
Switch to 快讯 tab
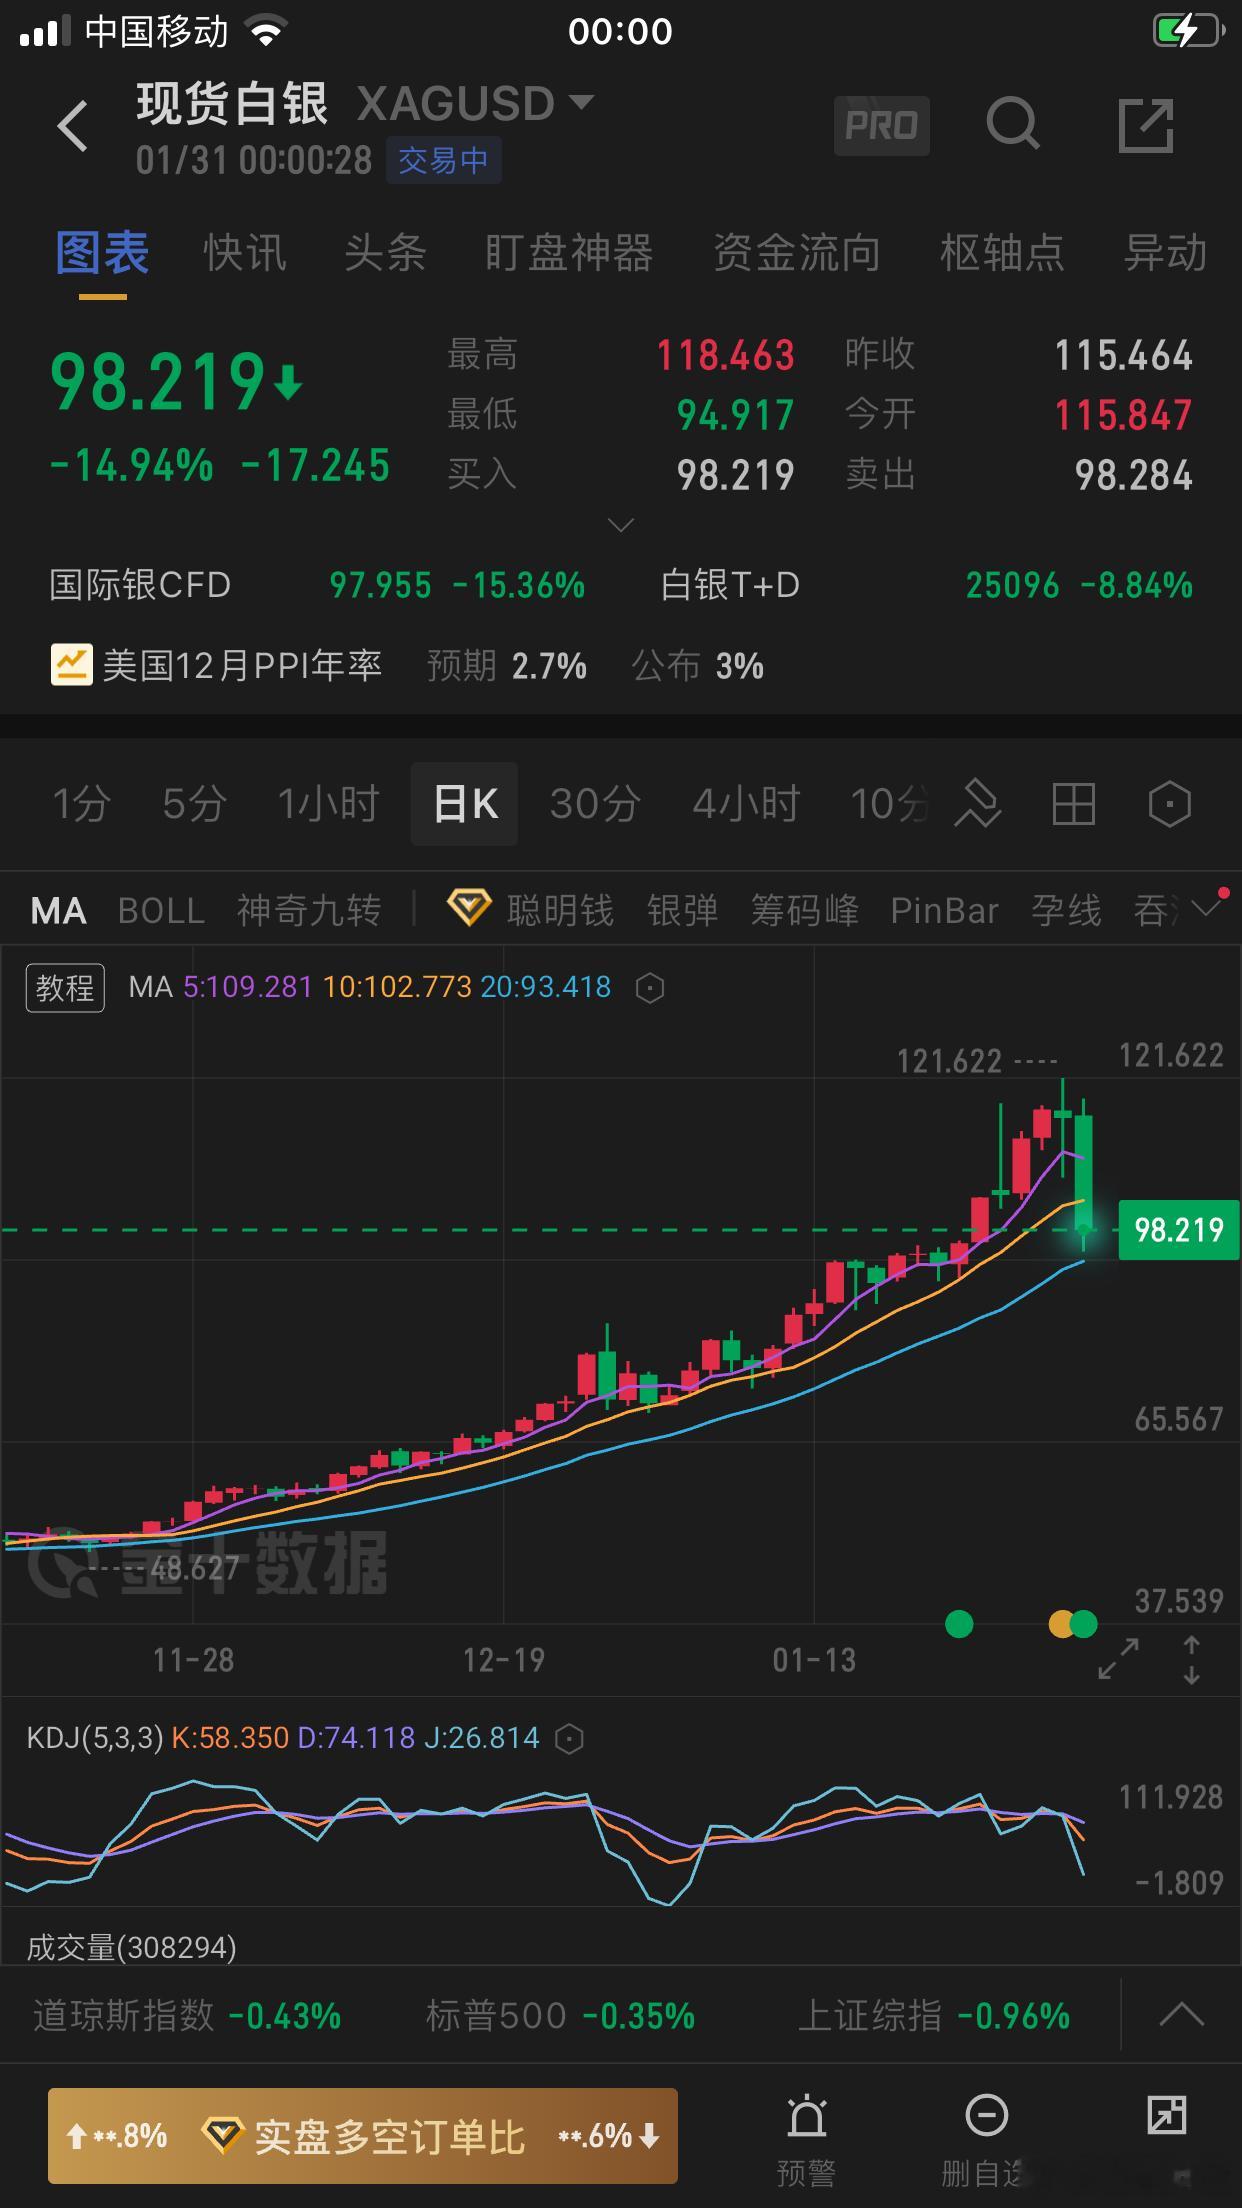tap(245, 253)
